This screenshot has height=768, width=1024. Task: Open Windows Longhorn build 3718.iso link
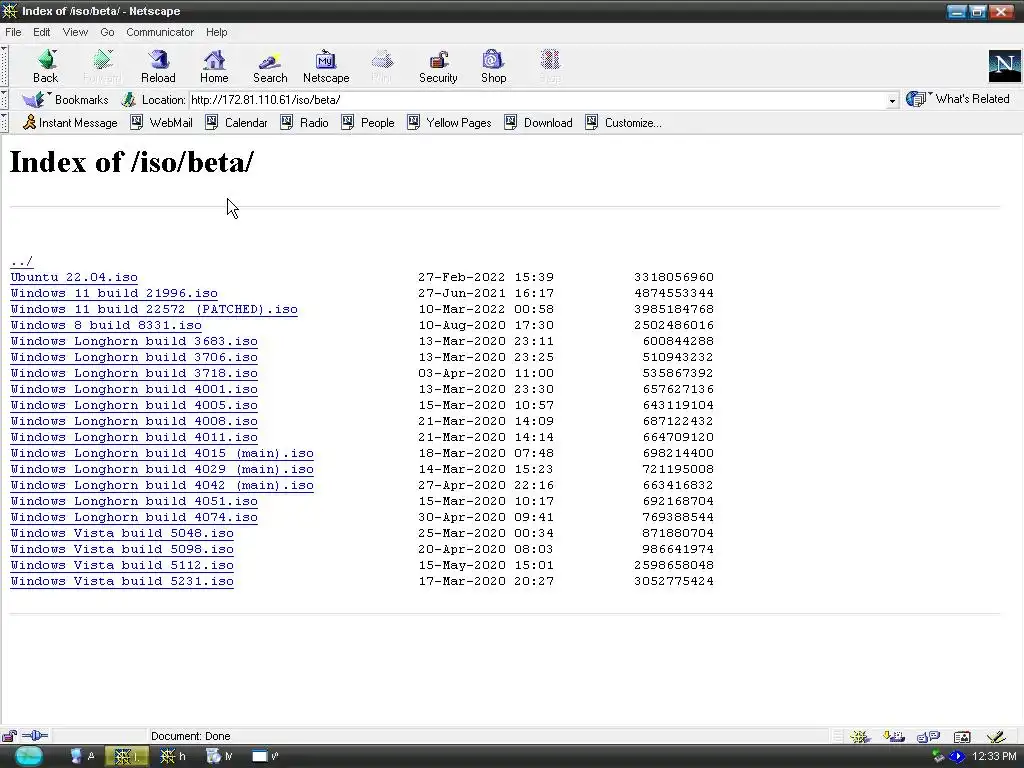click(135, 373)
